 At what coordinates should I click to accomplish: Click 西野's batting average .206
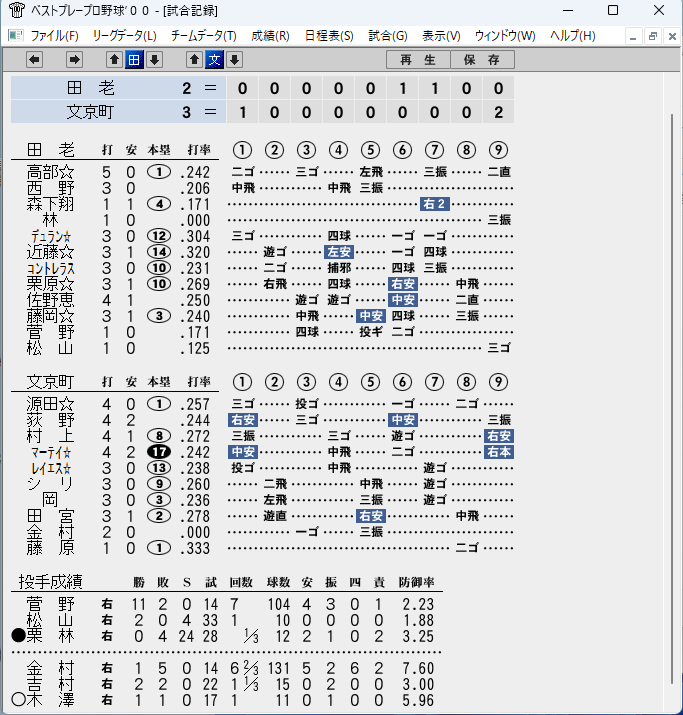195,188
